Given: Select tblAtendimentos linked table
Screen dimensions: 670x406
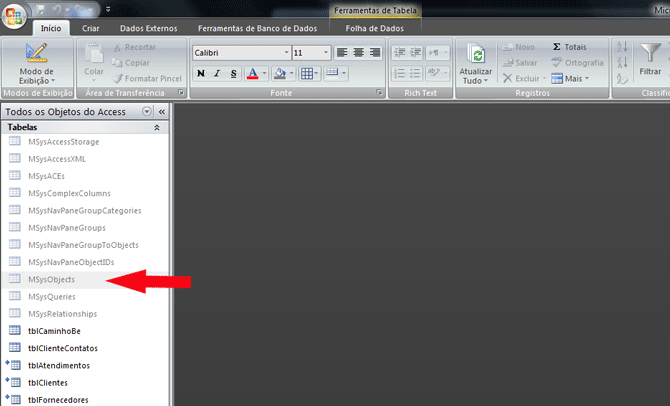Looking at the screenshot, I should click(85, 365).
